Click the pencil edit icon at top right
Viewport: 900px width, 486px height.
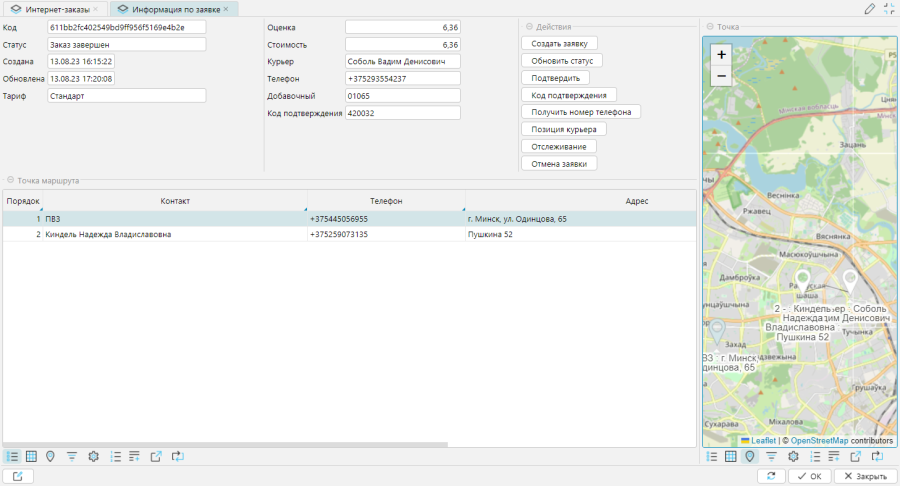(870, 9)
